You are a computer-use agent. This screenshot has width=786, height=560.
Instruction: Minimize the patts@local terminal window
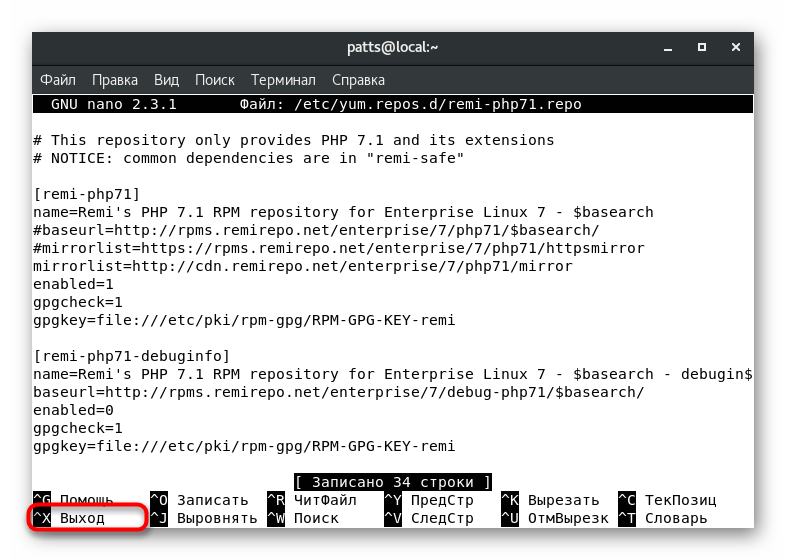coord(668,48)
